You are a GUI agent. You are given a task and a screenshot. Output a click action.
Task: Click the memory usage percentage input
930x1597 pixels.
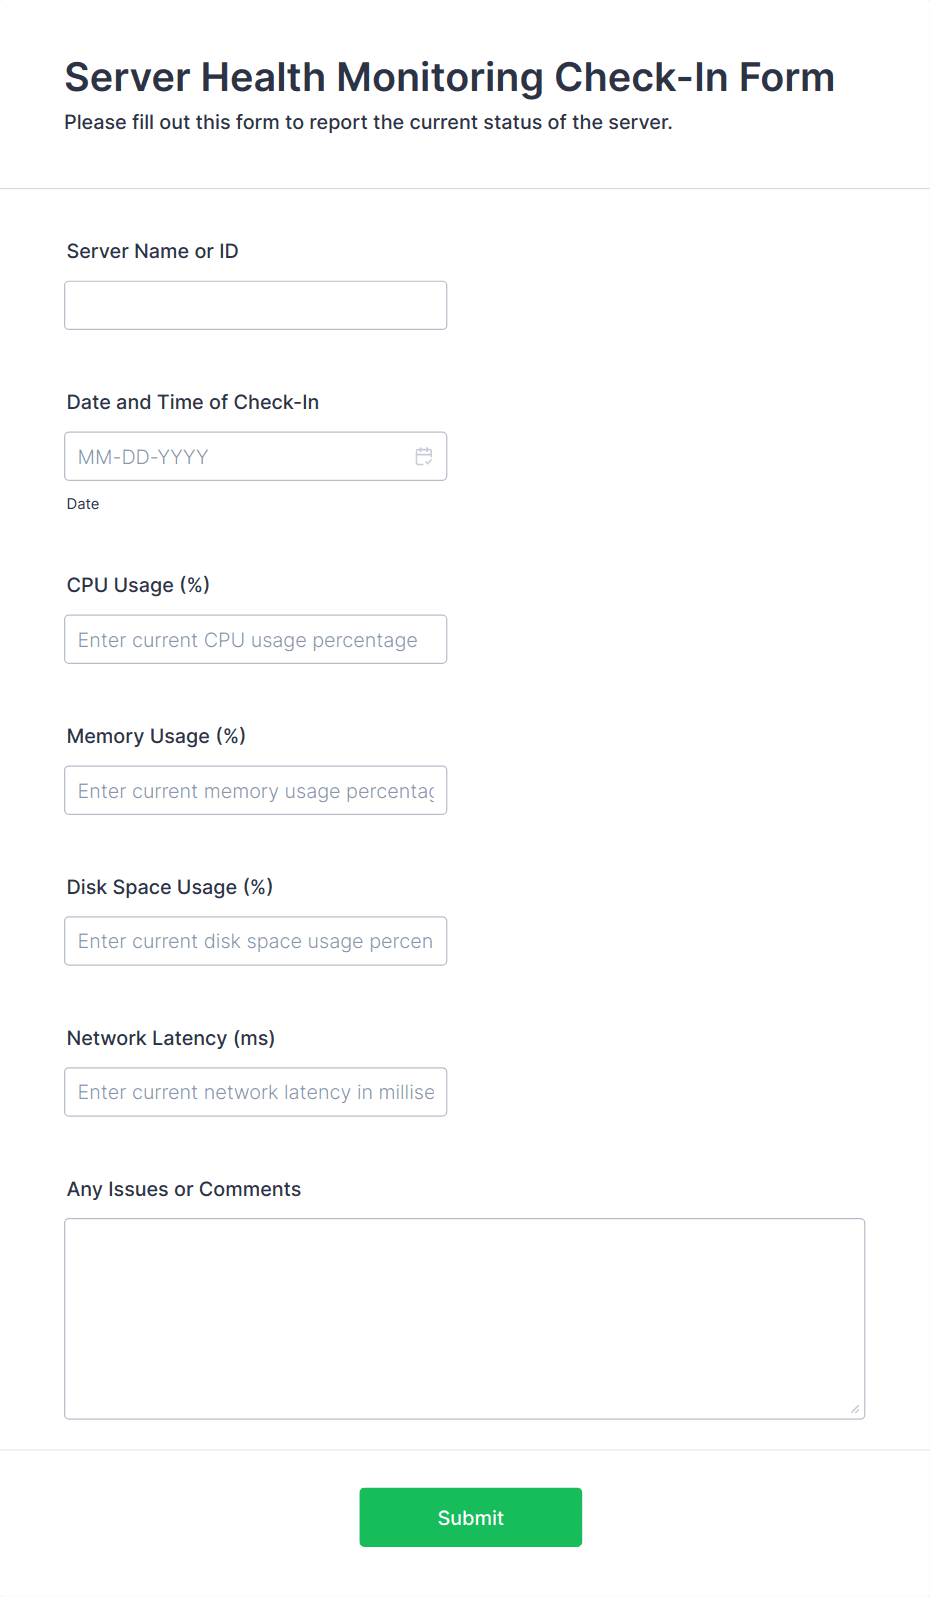click(255, 790)
